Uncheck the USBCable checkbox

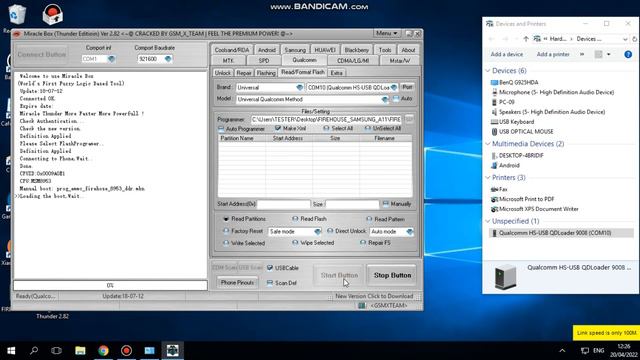[x=269, y=268]
